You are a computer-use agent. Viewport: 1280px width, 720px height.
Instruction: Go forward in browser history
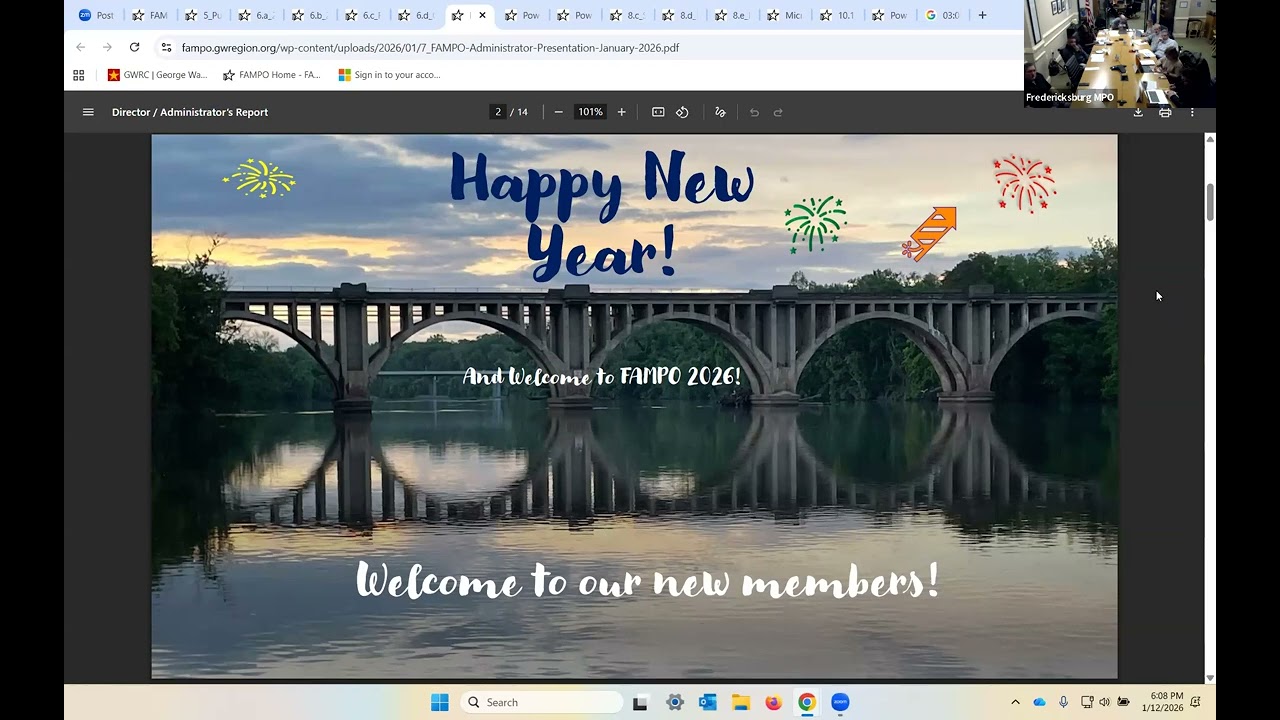click(107, 47)
